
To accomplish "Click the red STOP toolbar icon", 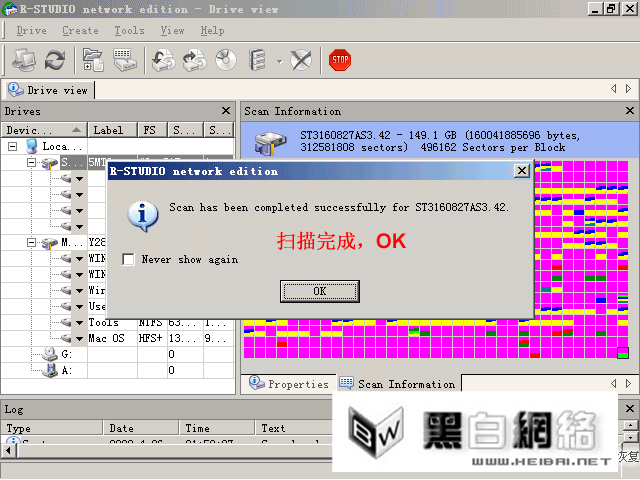I will [x=340, y=60].
